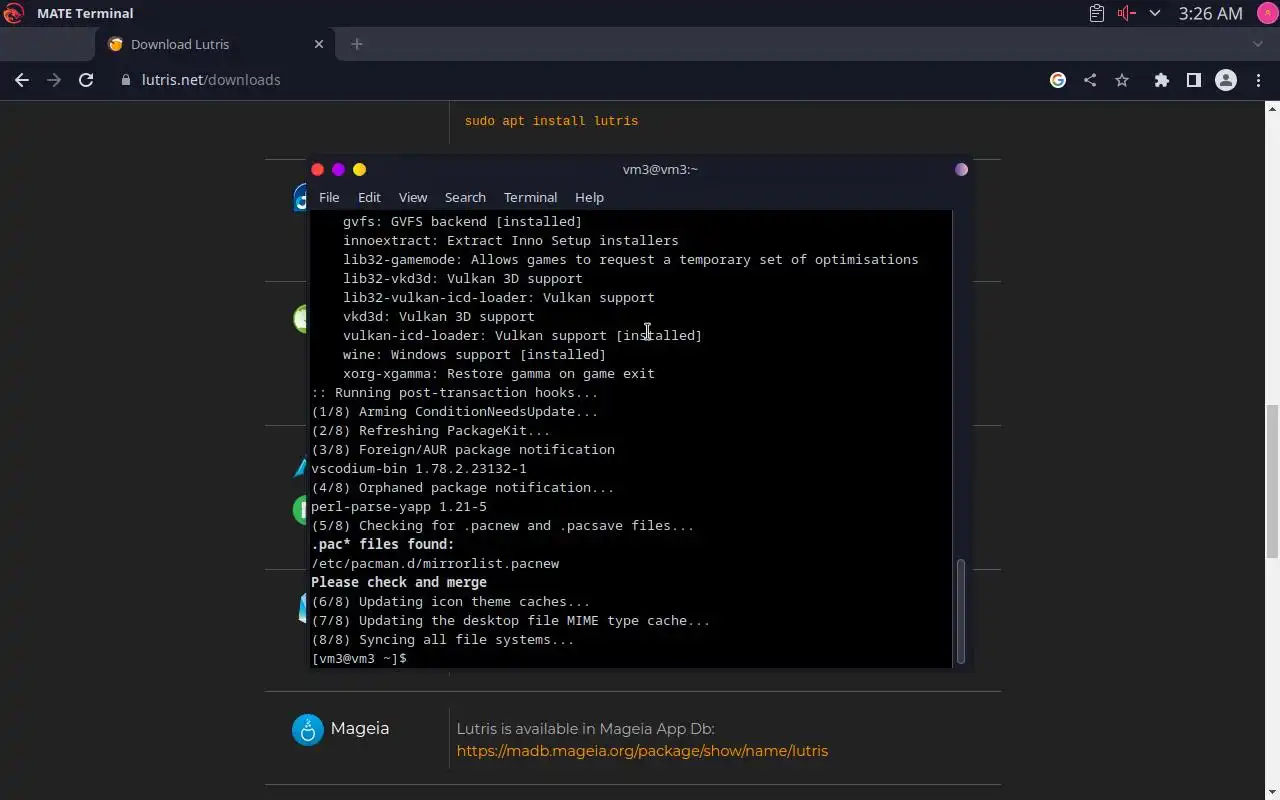
Task: Click the 3:26 AM clock
Action: (1210, 13)
